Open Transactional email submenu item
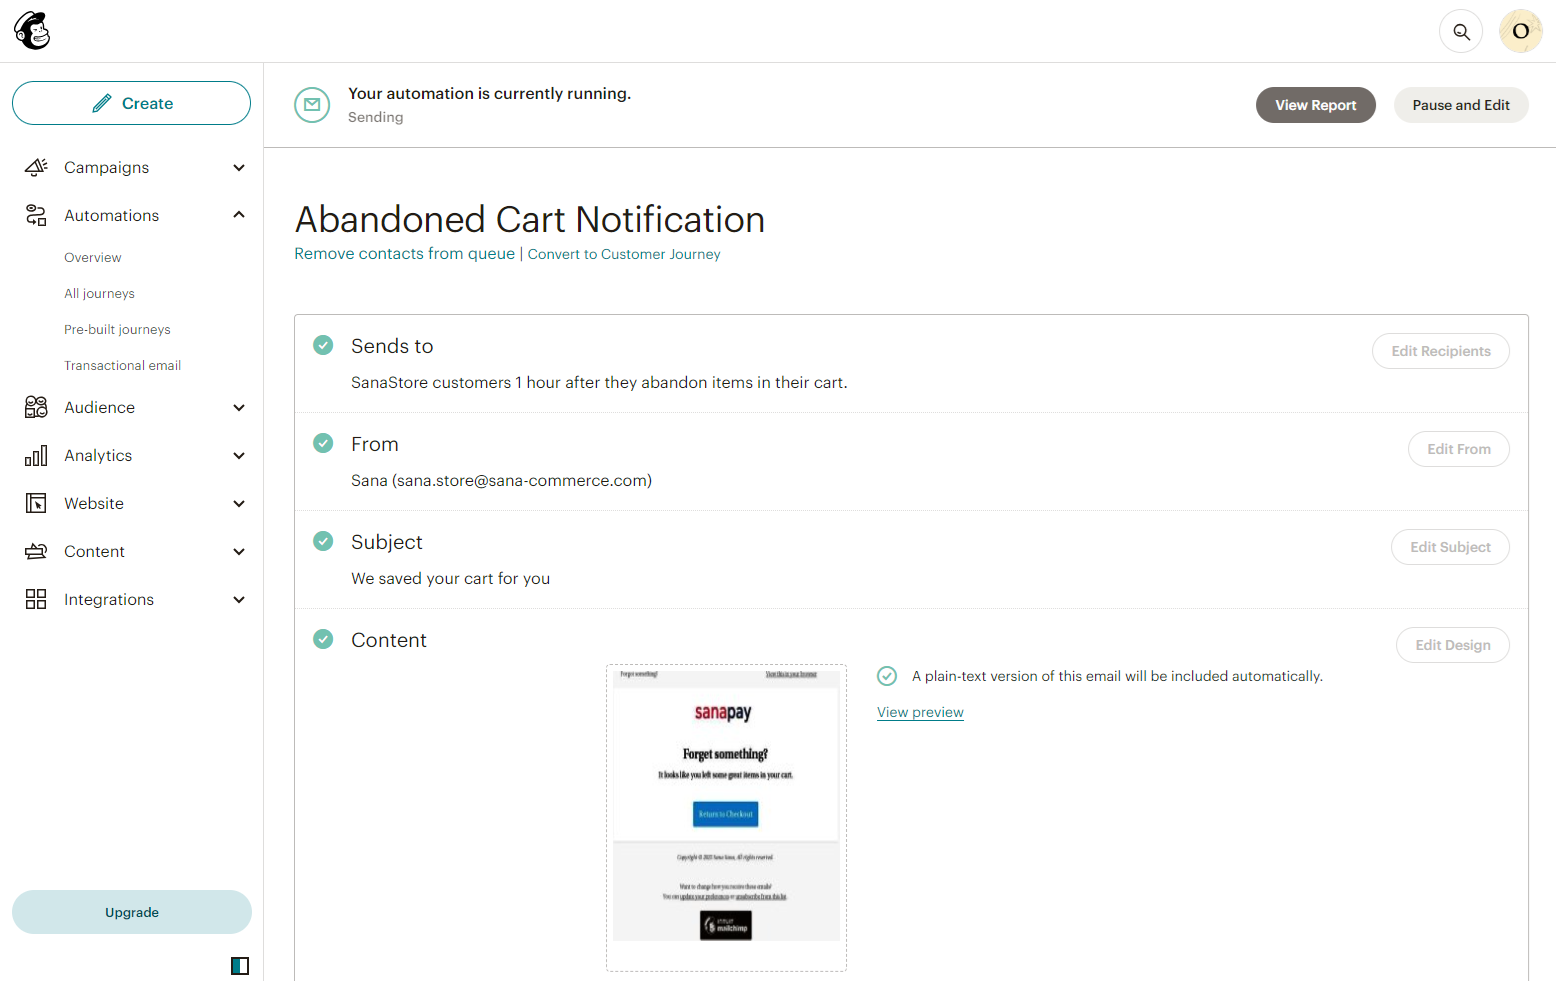 122,365
